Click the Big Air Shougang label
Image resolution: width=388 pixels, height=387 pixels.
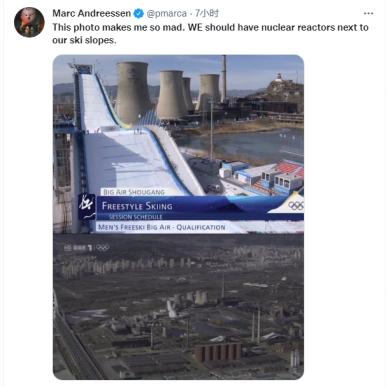tap(134, 192)
